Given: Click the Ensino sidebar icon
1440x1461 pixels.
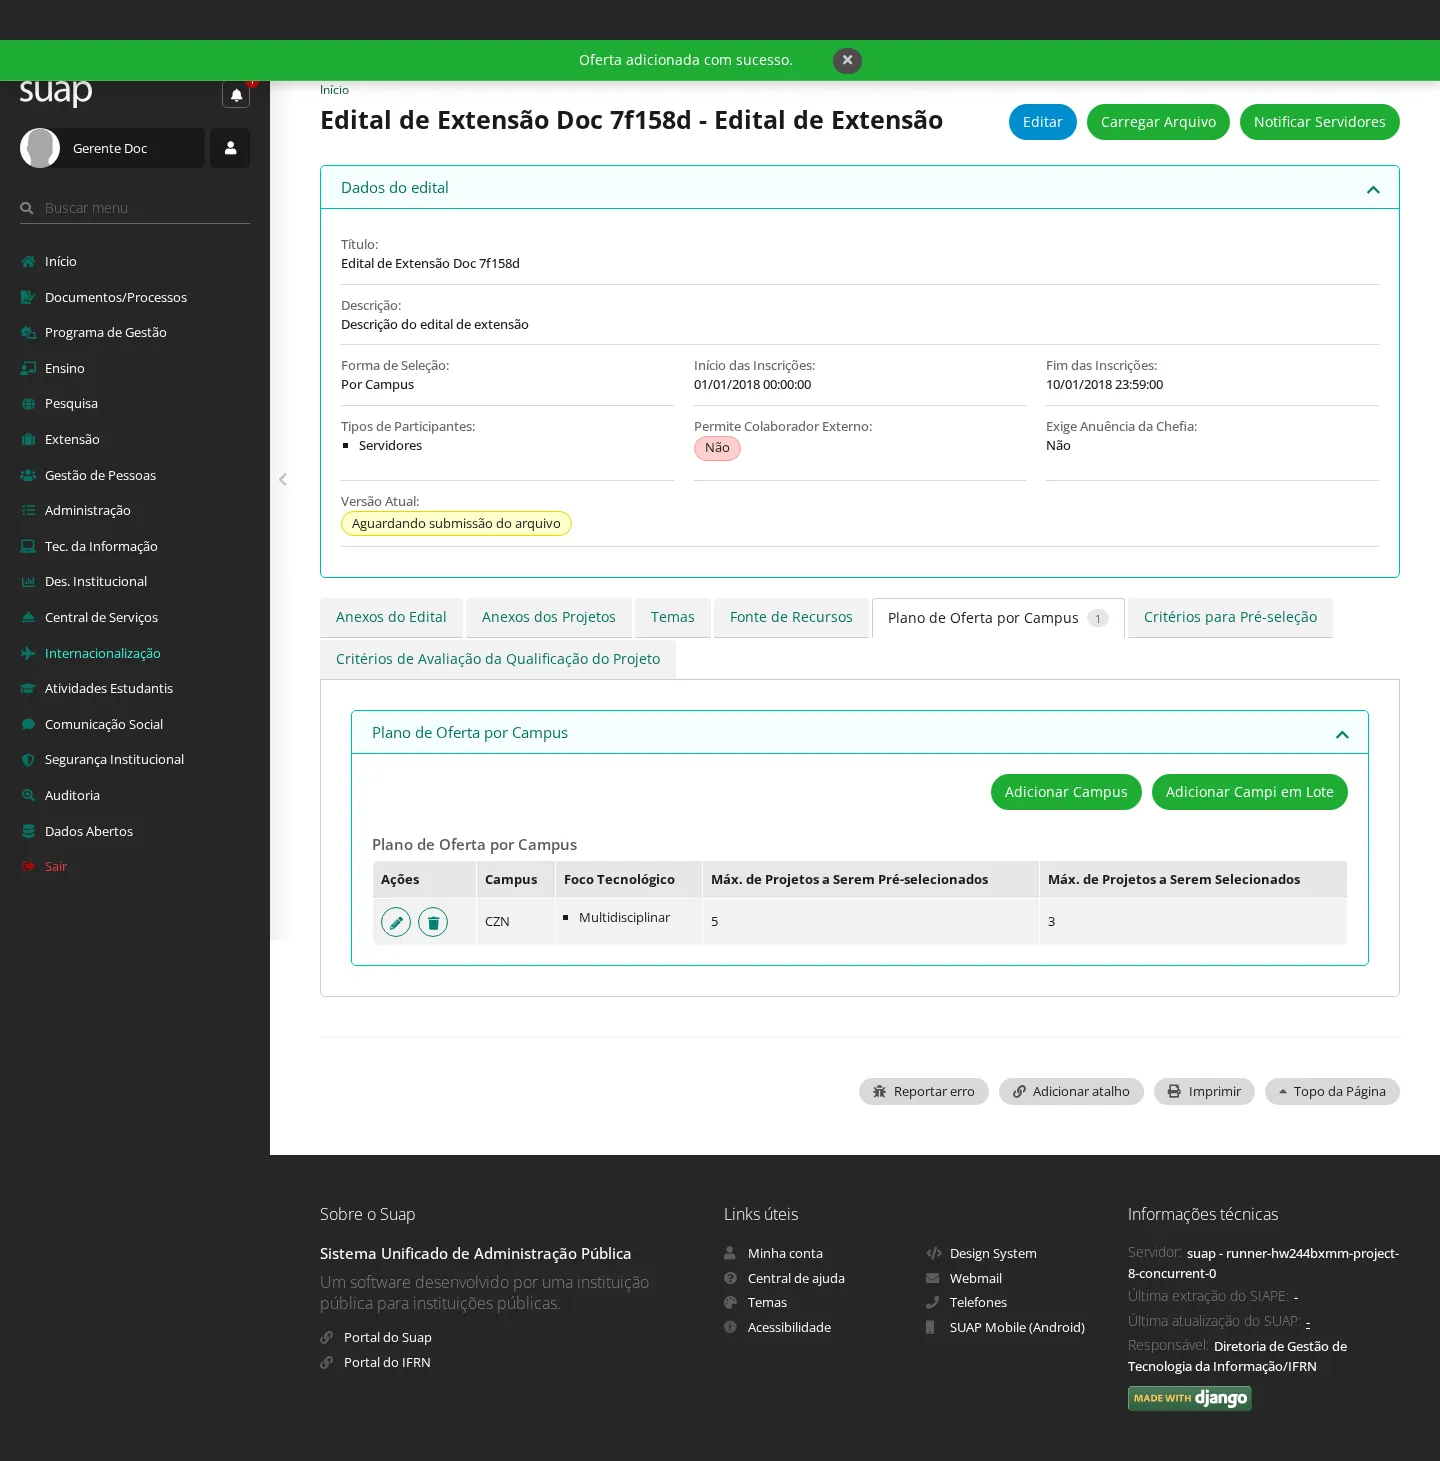Looking at the screenshot, I should 28,368.
